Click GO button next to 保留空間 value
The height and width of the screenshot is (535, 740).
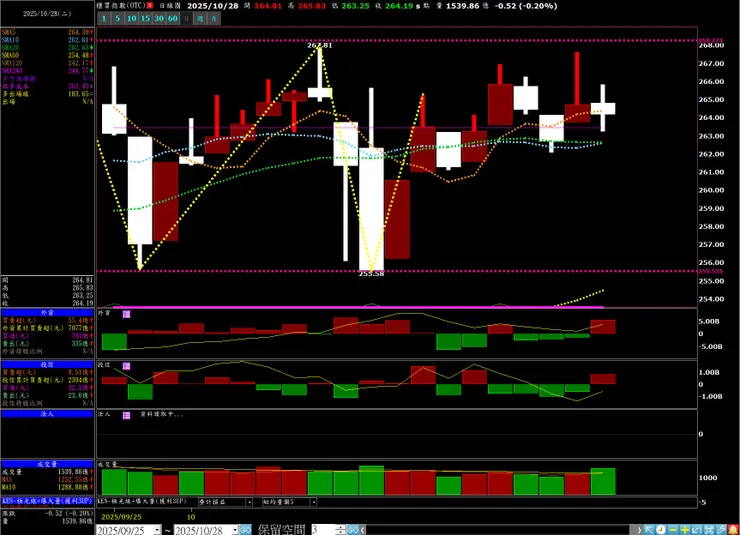(353, 530)
